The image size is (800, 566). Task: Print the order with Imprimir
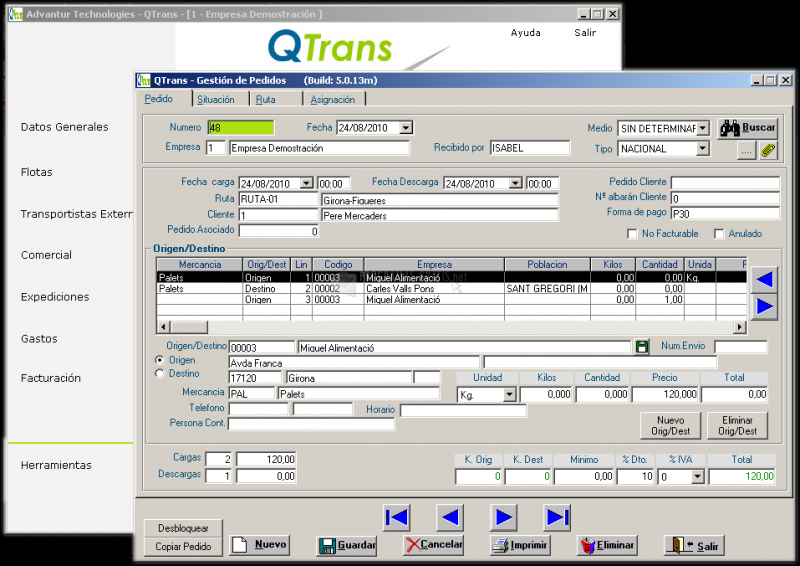pos(520,545)
